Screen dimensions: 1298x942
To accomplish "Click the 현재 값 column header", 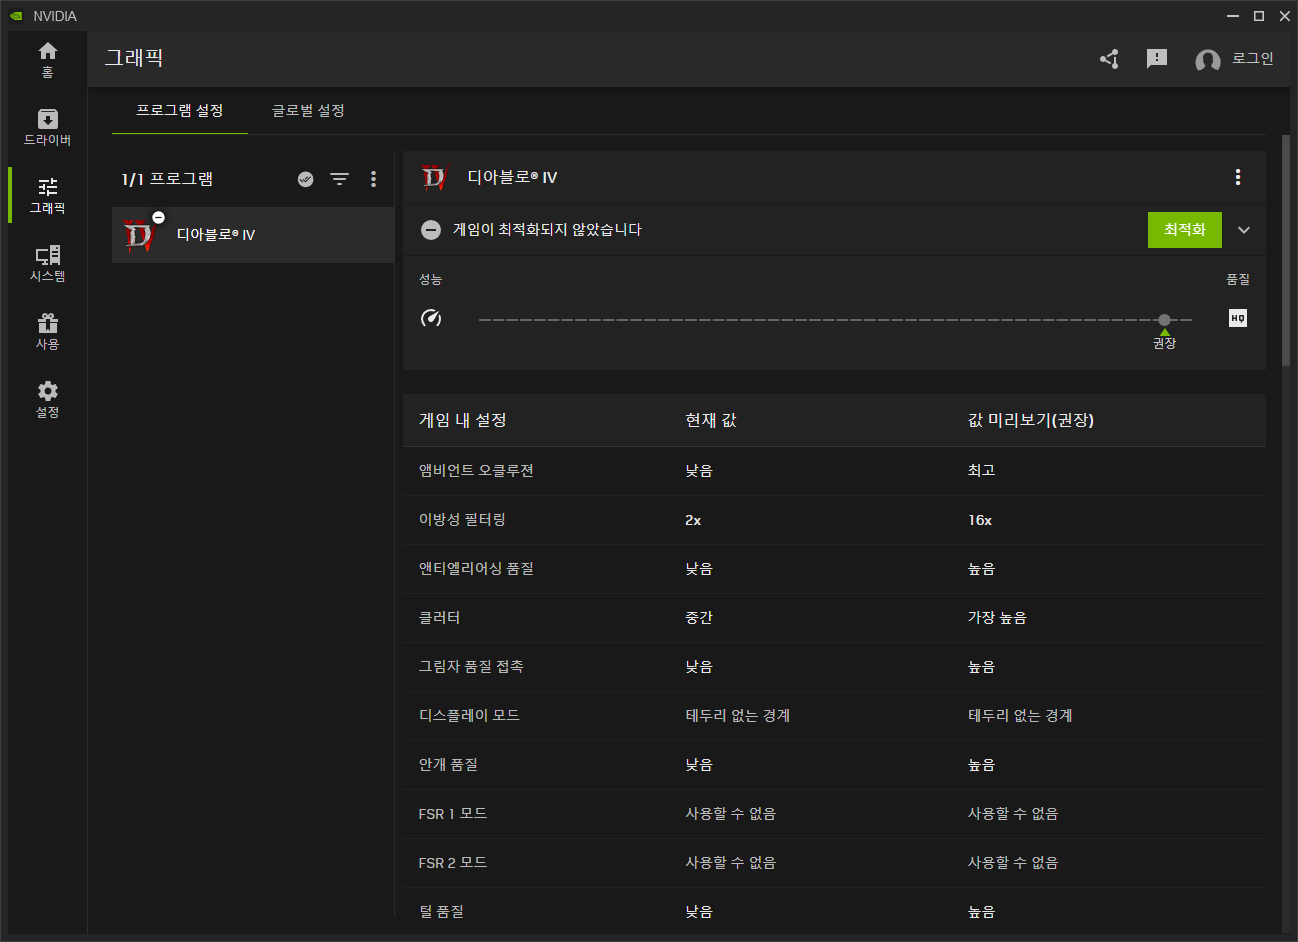I will coord(711,420).
